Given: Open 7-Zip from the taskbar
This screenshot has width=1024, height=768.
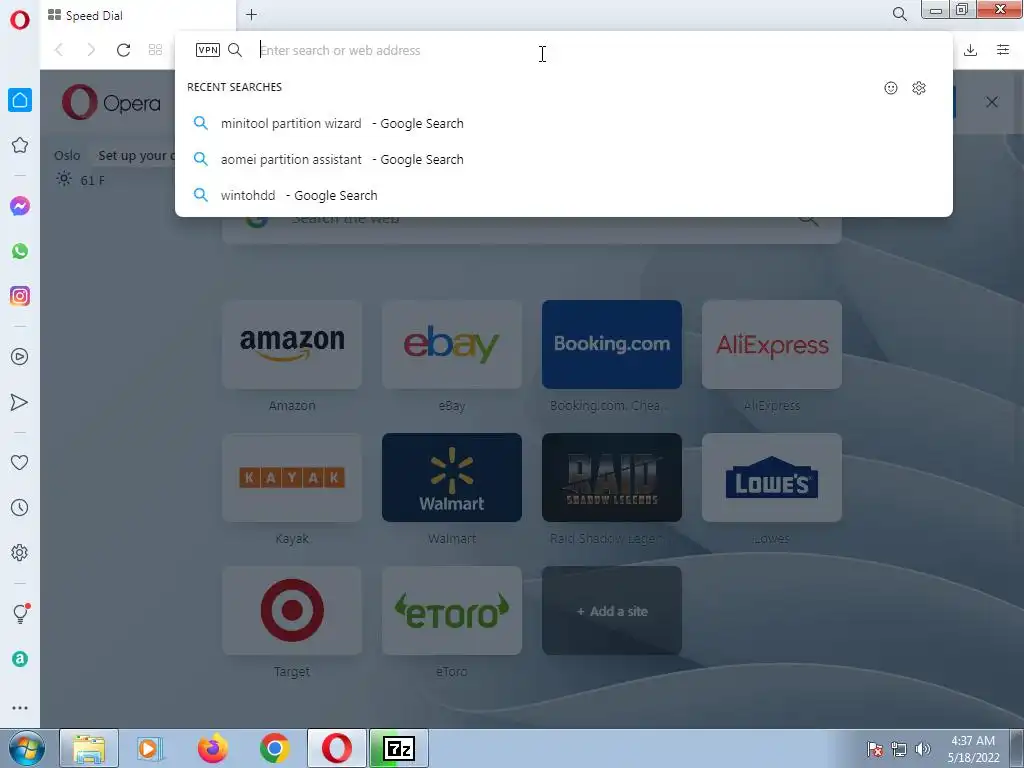Looking at the screenshot, I should pos(398,748).
